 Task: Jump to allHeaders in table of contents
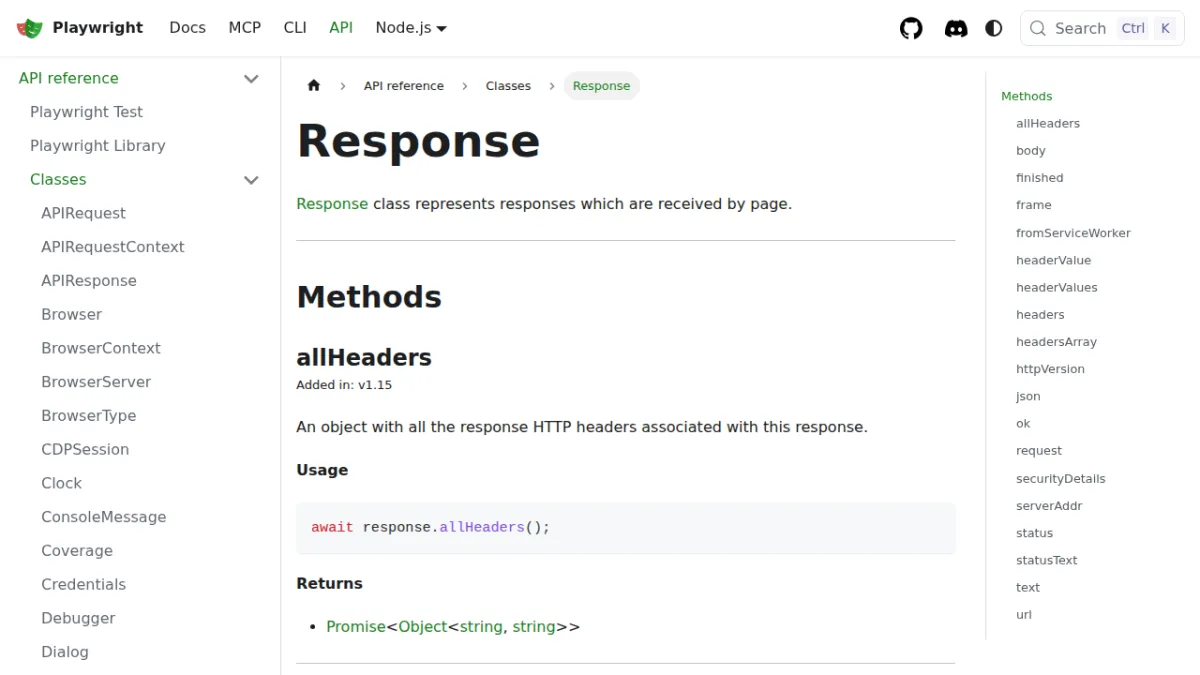(1048, 124)
